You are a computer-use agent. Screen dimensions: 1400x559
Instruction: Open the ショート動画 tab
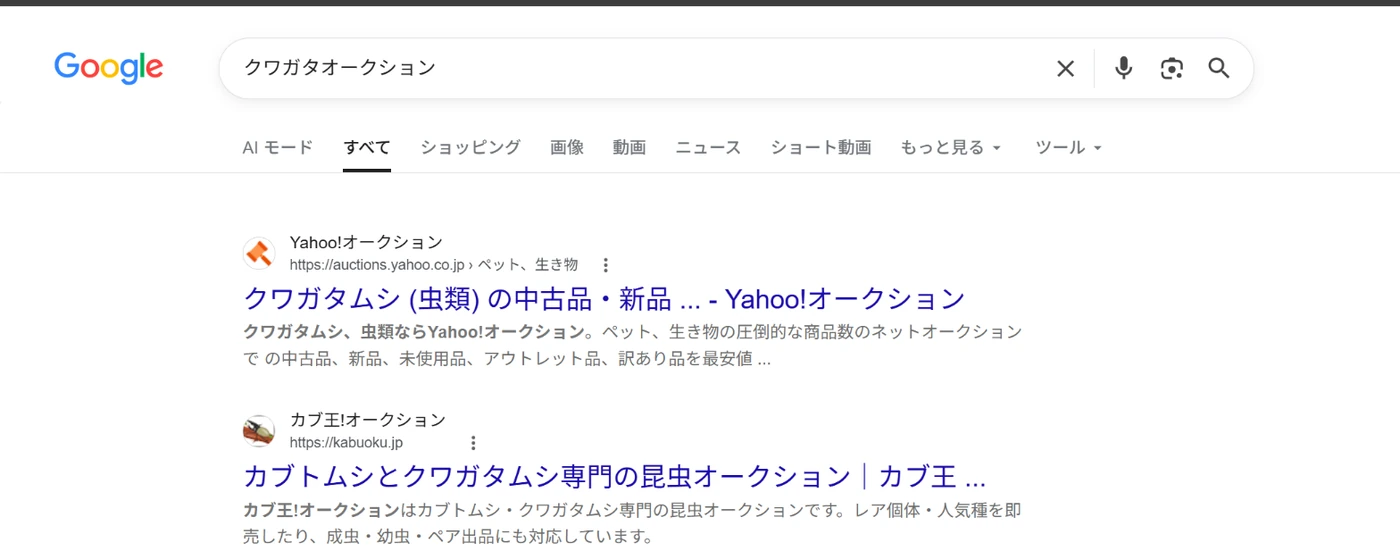pyautogui.click(x=821, y=147)
